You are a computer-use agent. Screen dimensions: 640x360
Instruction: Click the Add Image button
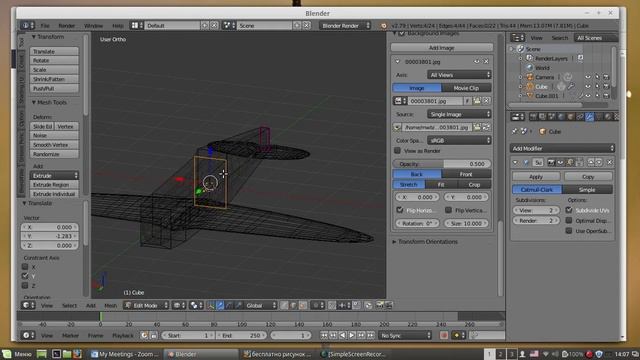click(442, 48)
